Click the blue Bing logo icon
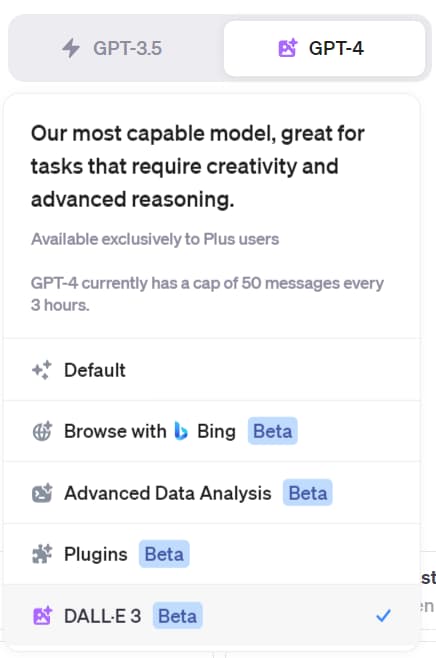 [181, 431]
